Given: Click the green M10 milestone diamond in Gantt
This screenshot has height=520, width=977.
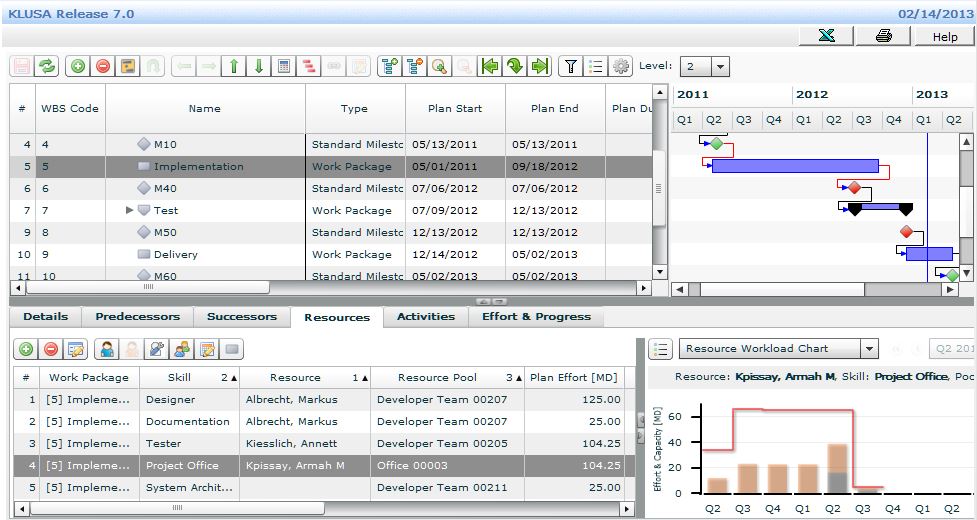Looking at the screenshot, I should (717, 144).
